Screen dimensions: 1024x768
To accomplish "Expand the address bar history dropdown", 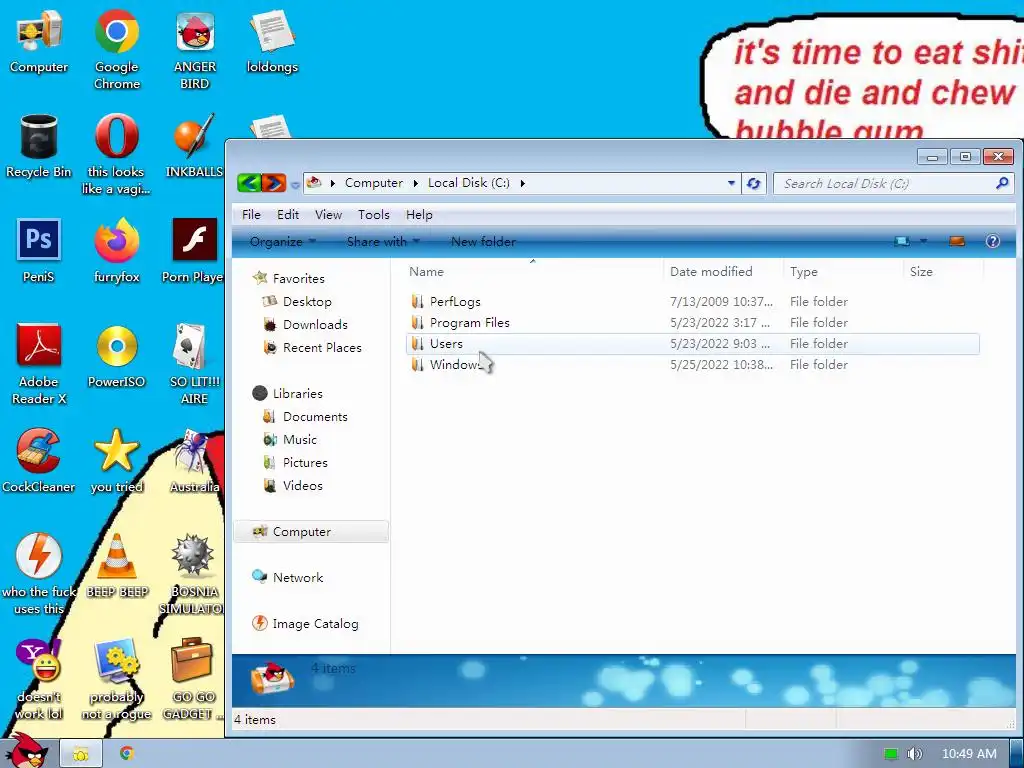I will click(731, 184).
